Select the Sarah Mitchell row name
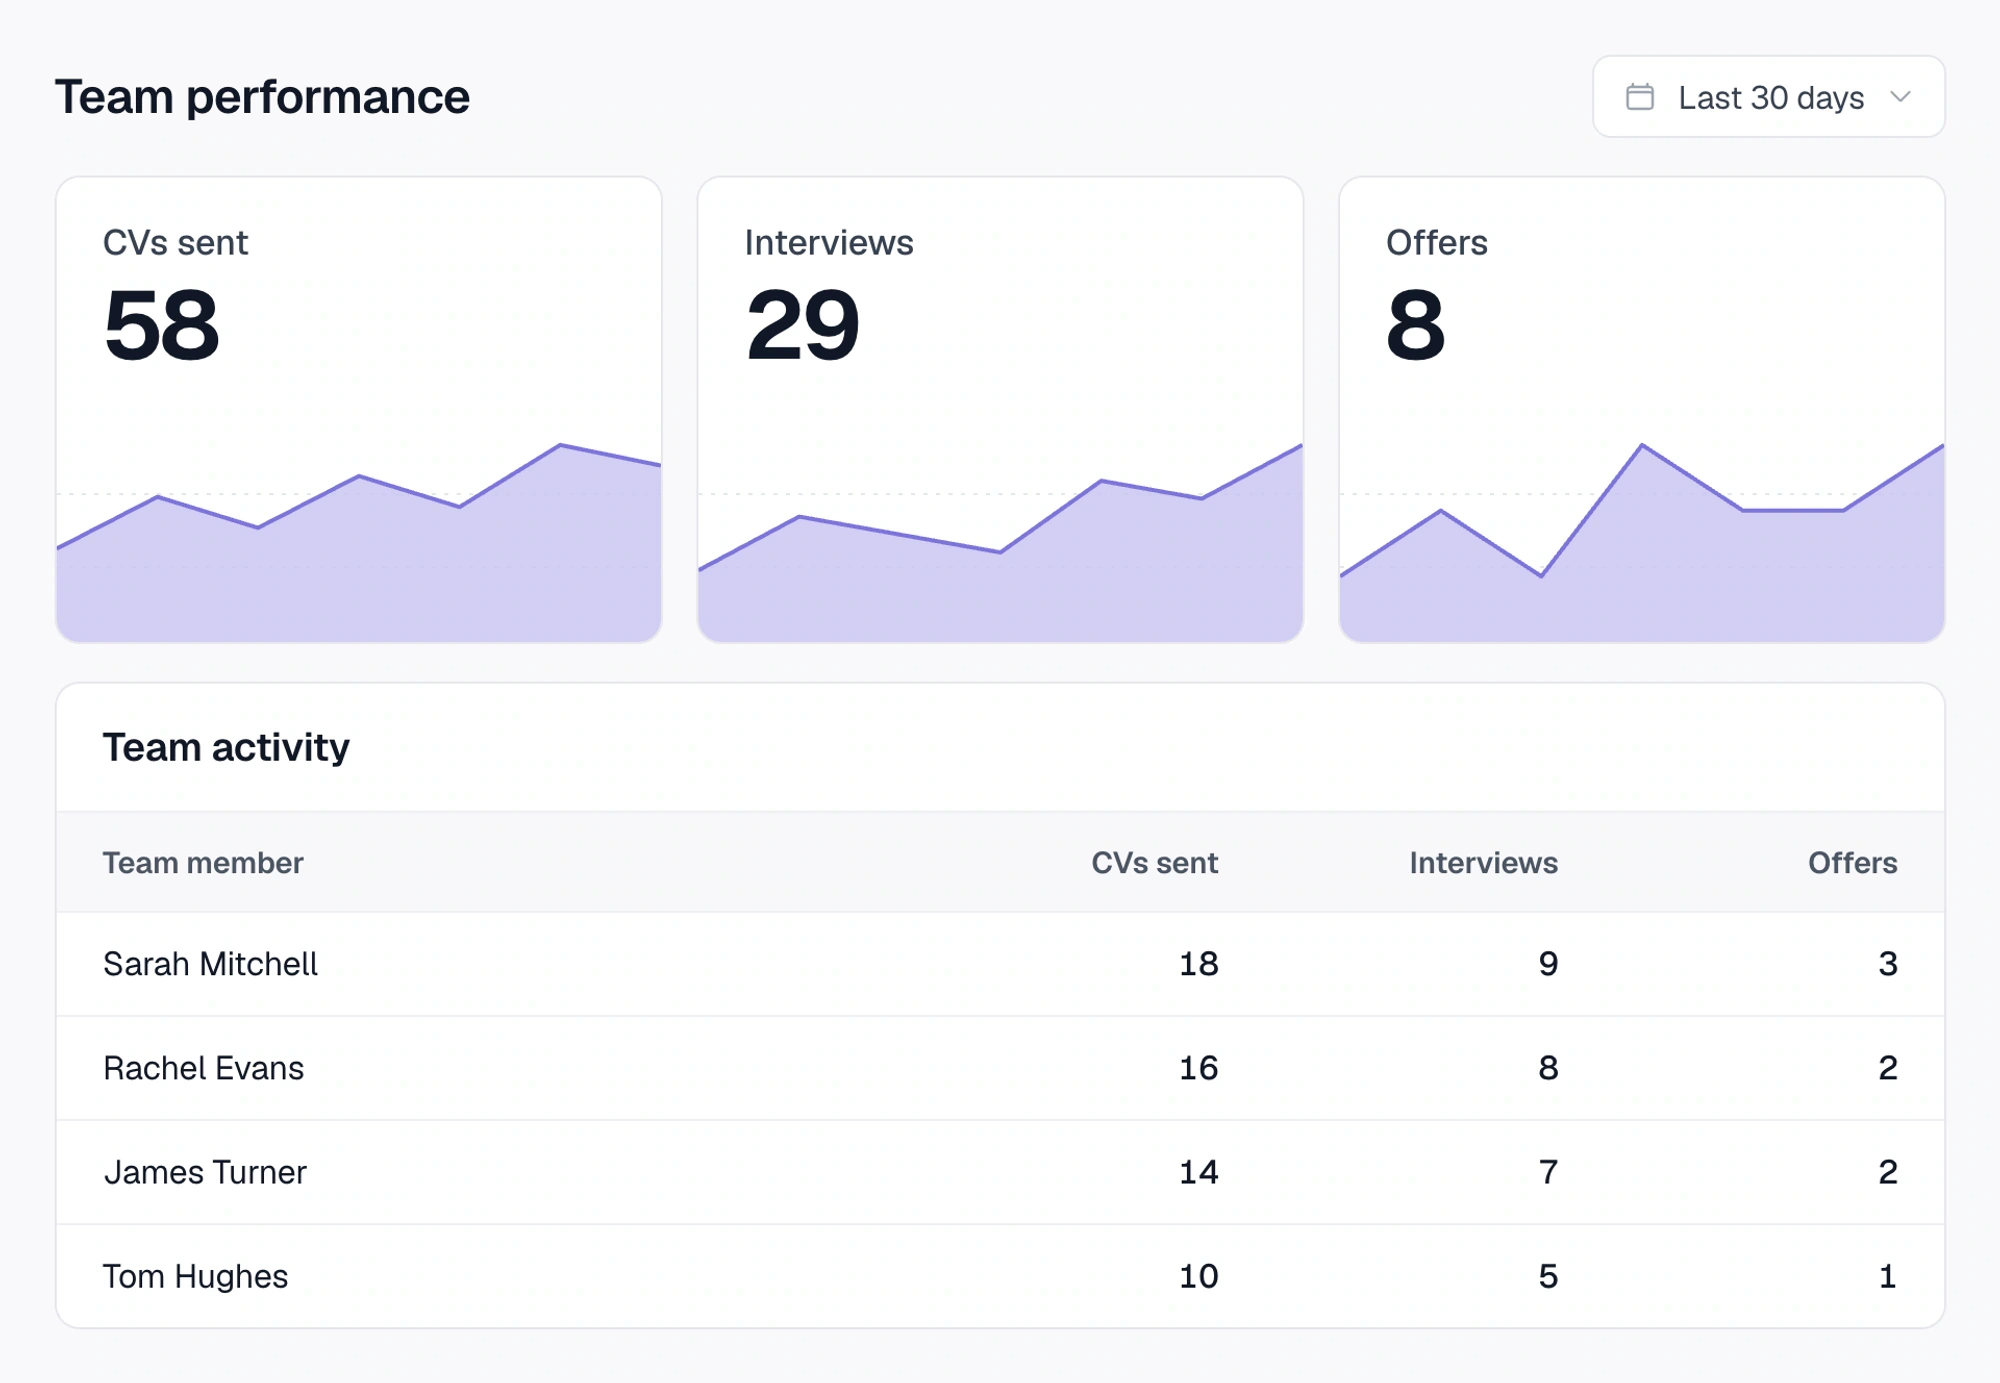Viewport: 2000px width, 1383px height. click(x=210, y=964)
